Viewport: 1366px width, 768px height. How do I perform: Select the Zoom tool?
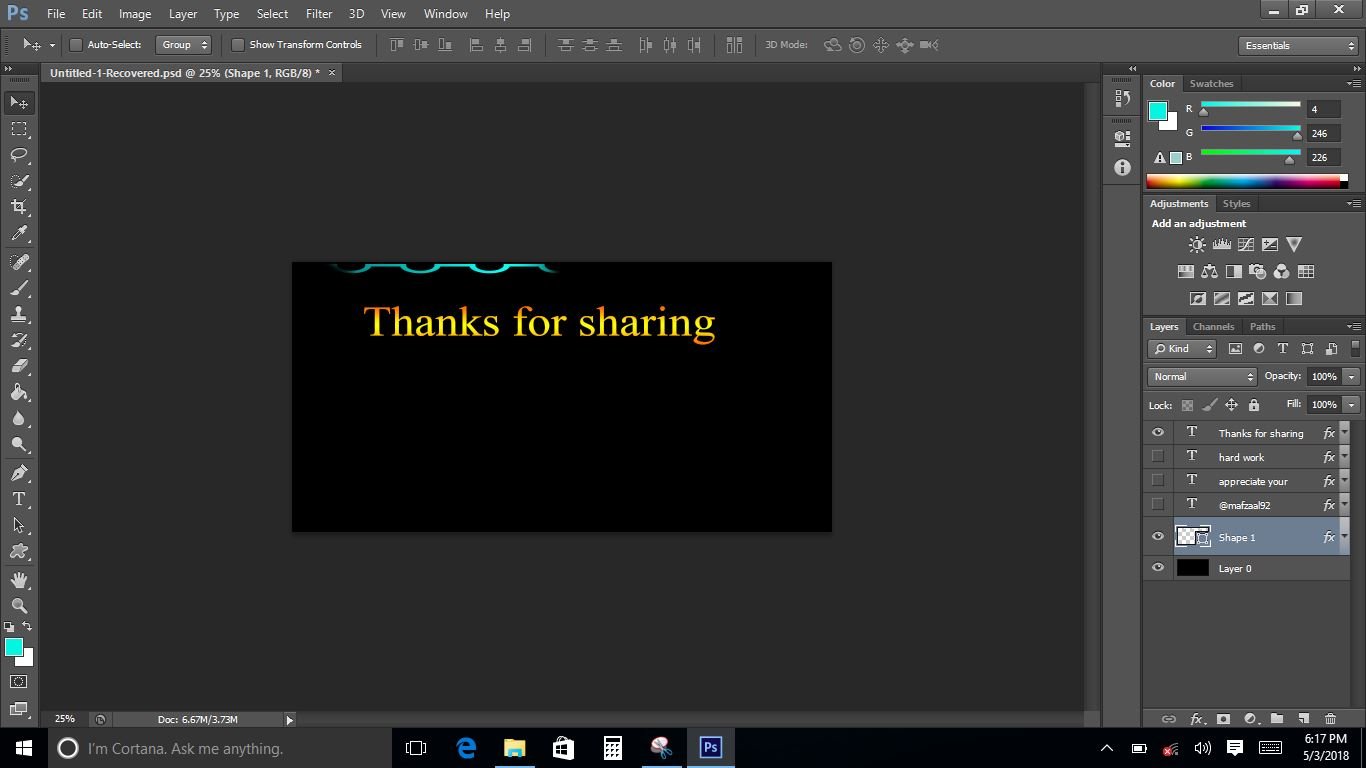19,606
